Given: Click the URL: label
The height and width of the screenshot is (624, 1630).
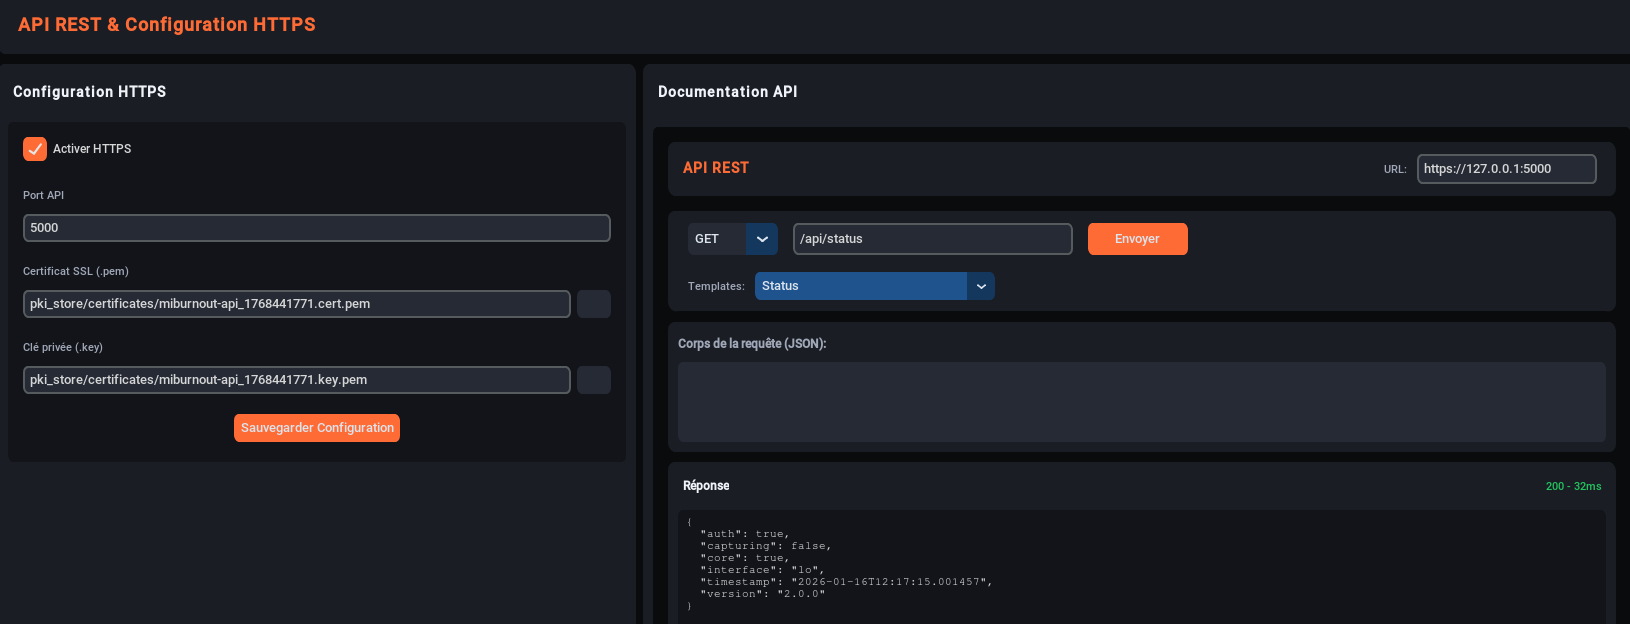Looking at the screenshot, I should (1395, 169).
